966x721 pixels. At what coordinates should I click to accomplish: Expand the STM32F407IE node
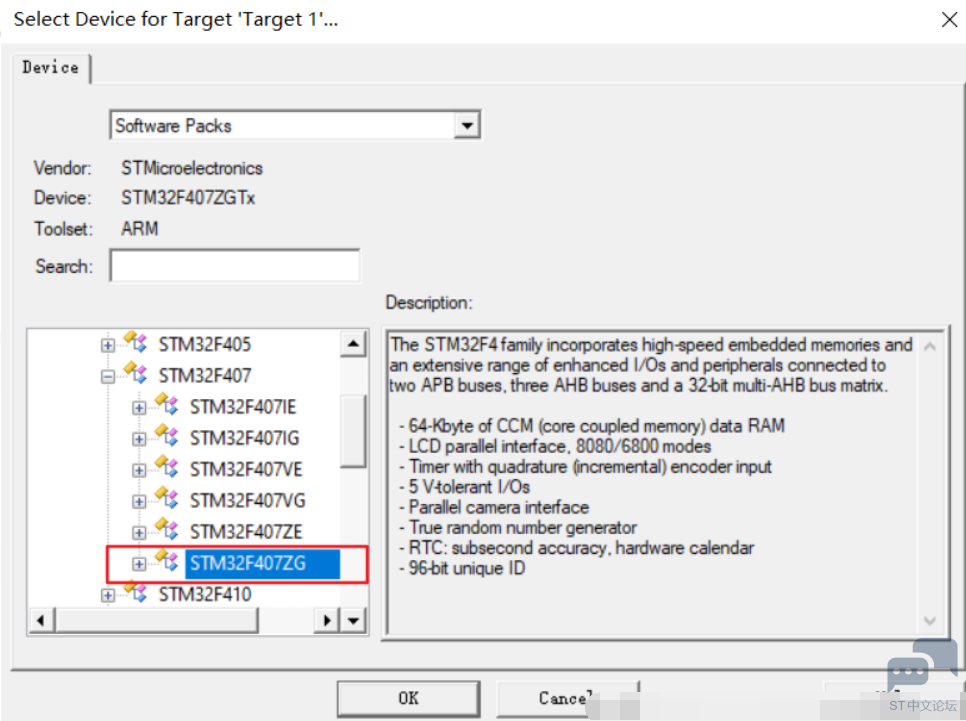tap(139, 408)
